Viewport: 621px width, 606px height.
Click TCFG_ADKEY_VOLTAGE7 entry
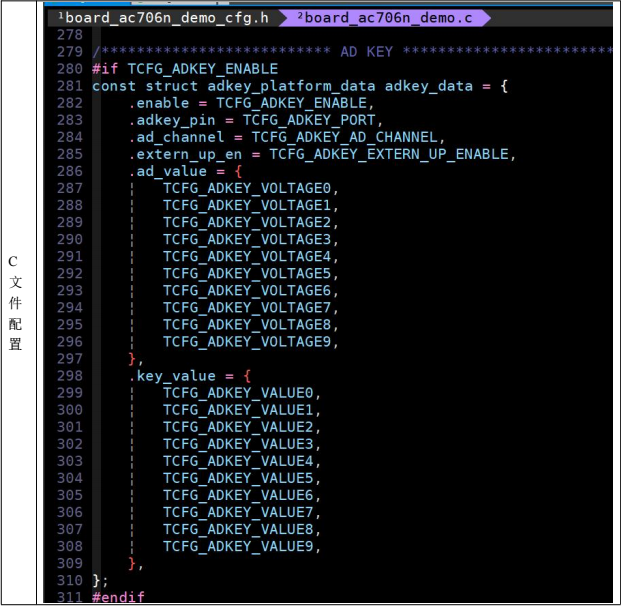tap(247, 308)
